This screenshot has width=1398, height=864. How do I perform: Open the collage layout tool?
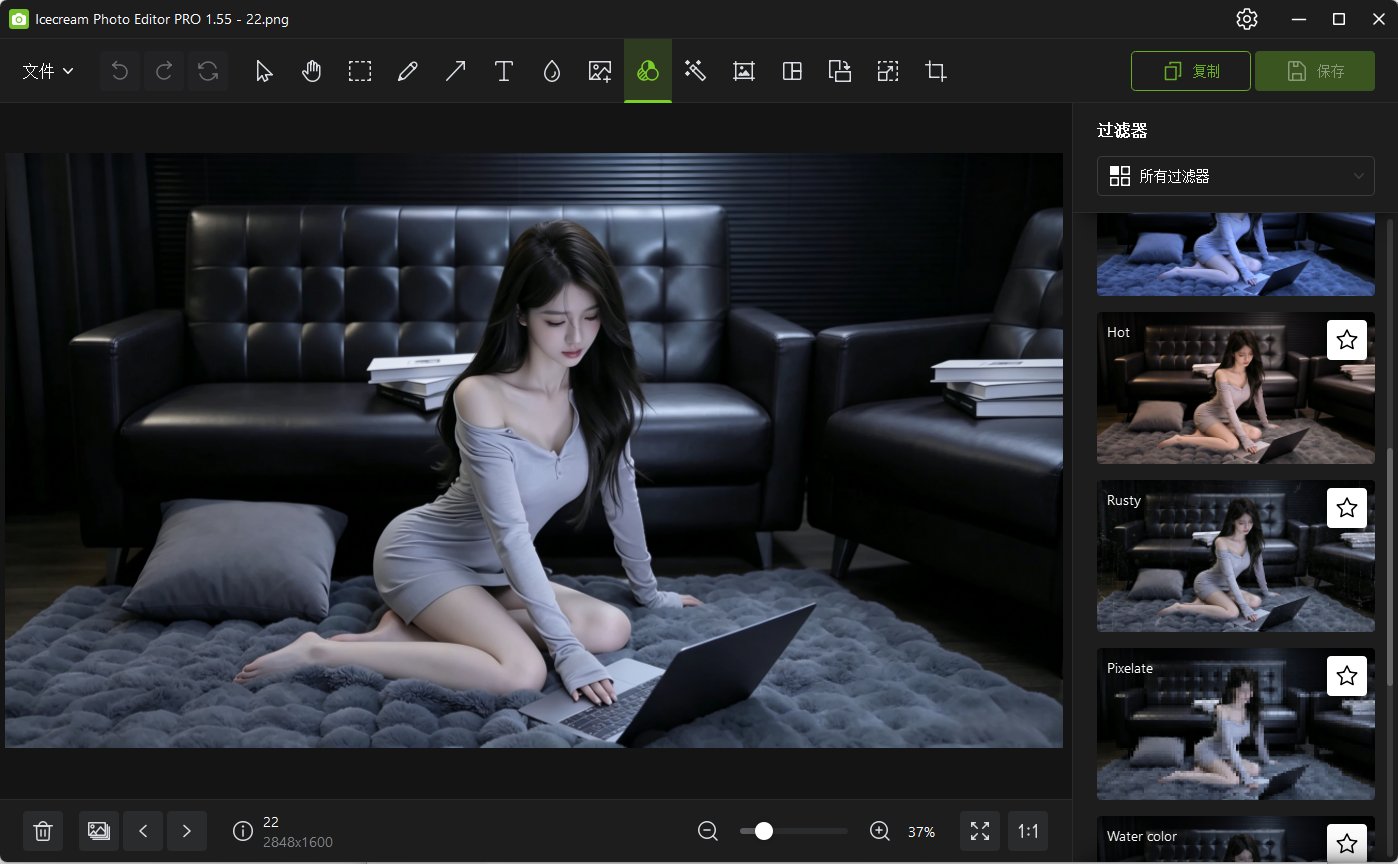click(x=792, y=71)
